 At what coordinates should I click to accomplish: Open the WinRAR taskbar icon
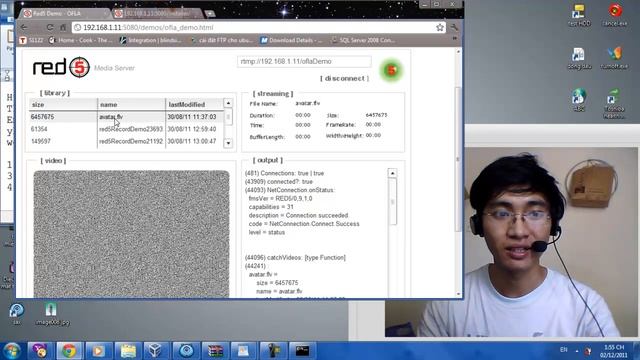pyautogui.click(x=215, y=351)
